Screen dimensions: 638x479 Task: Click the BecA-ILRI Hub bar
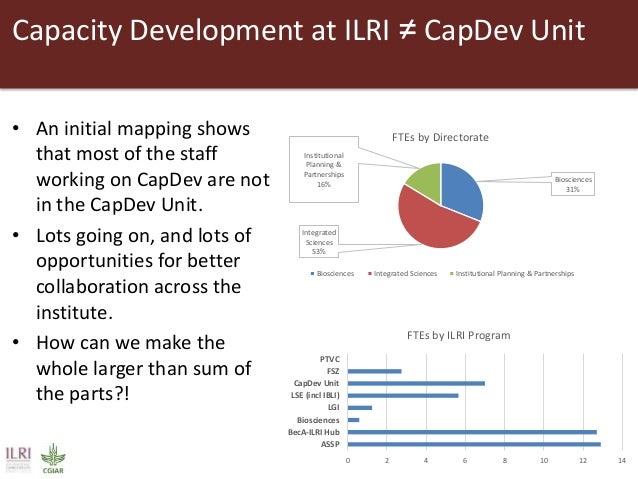click(472, 432)
